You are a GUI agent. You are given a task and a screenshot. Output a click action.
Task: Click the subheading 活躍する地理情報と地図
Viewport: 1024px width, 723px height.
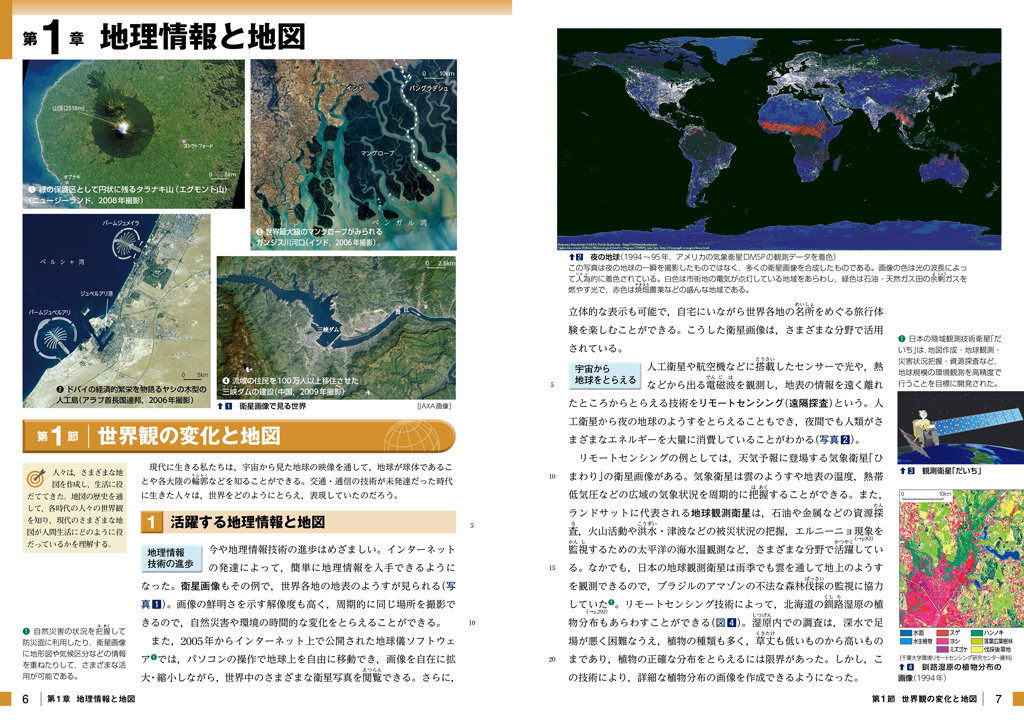248,522
